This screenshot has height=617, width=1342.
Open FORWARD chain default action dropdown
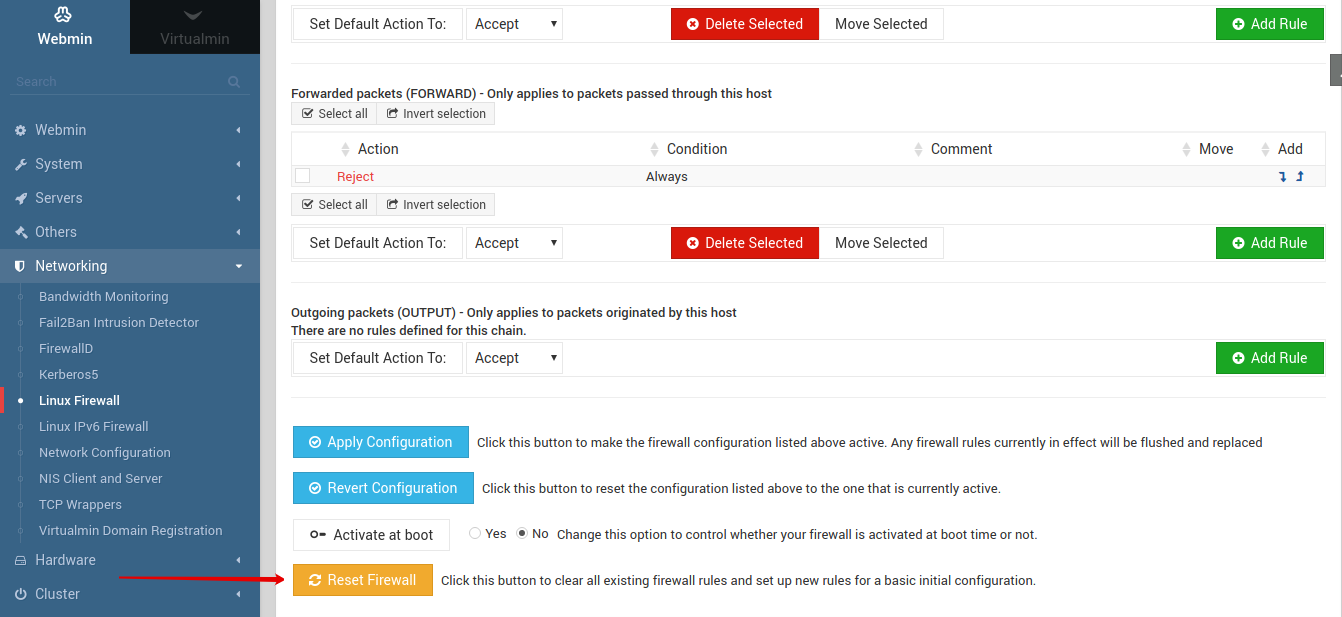point(514,243)
